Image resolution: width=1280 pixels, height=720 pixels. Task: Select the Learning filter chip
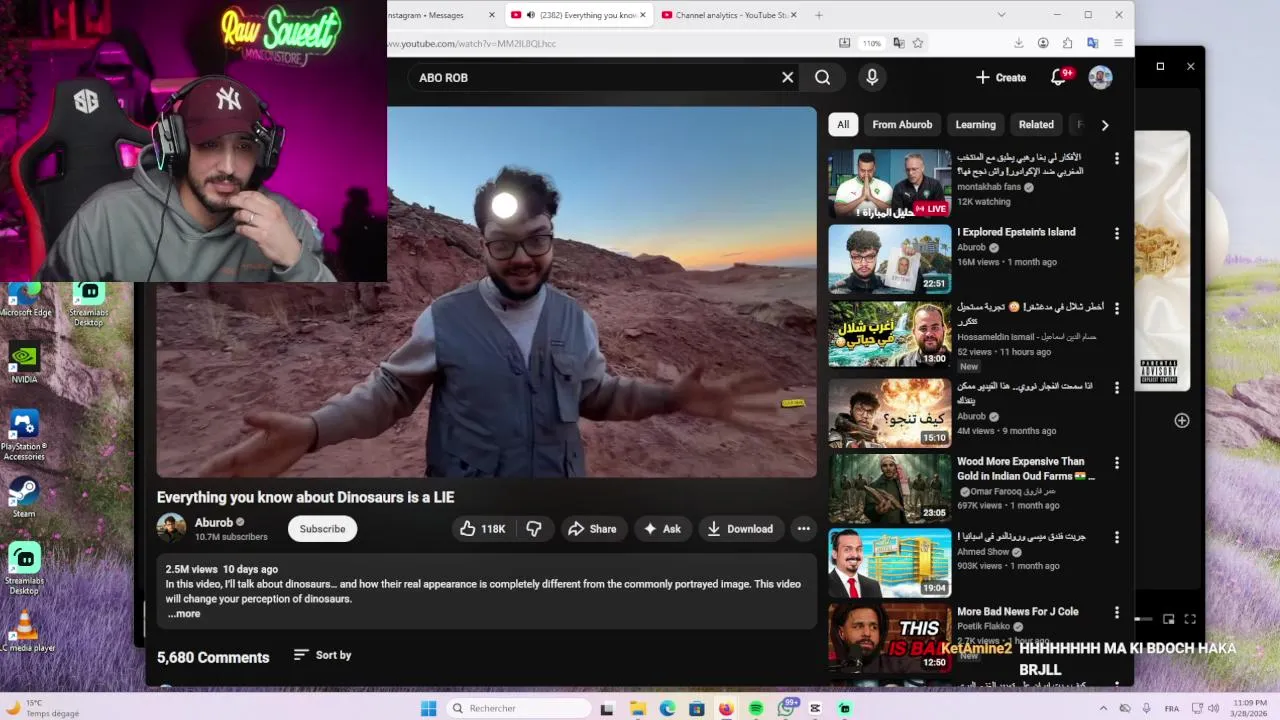975,125
